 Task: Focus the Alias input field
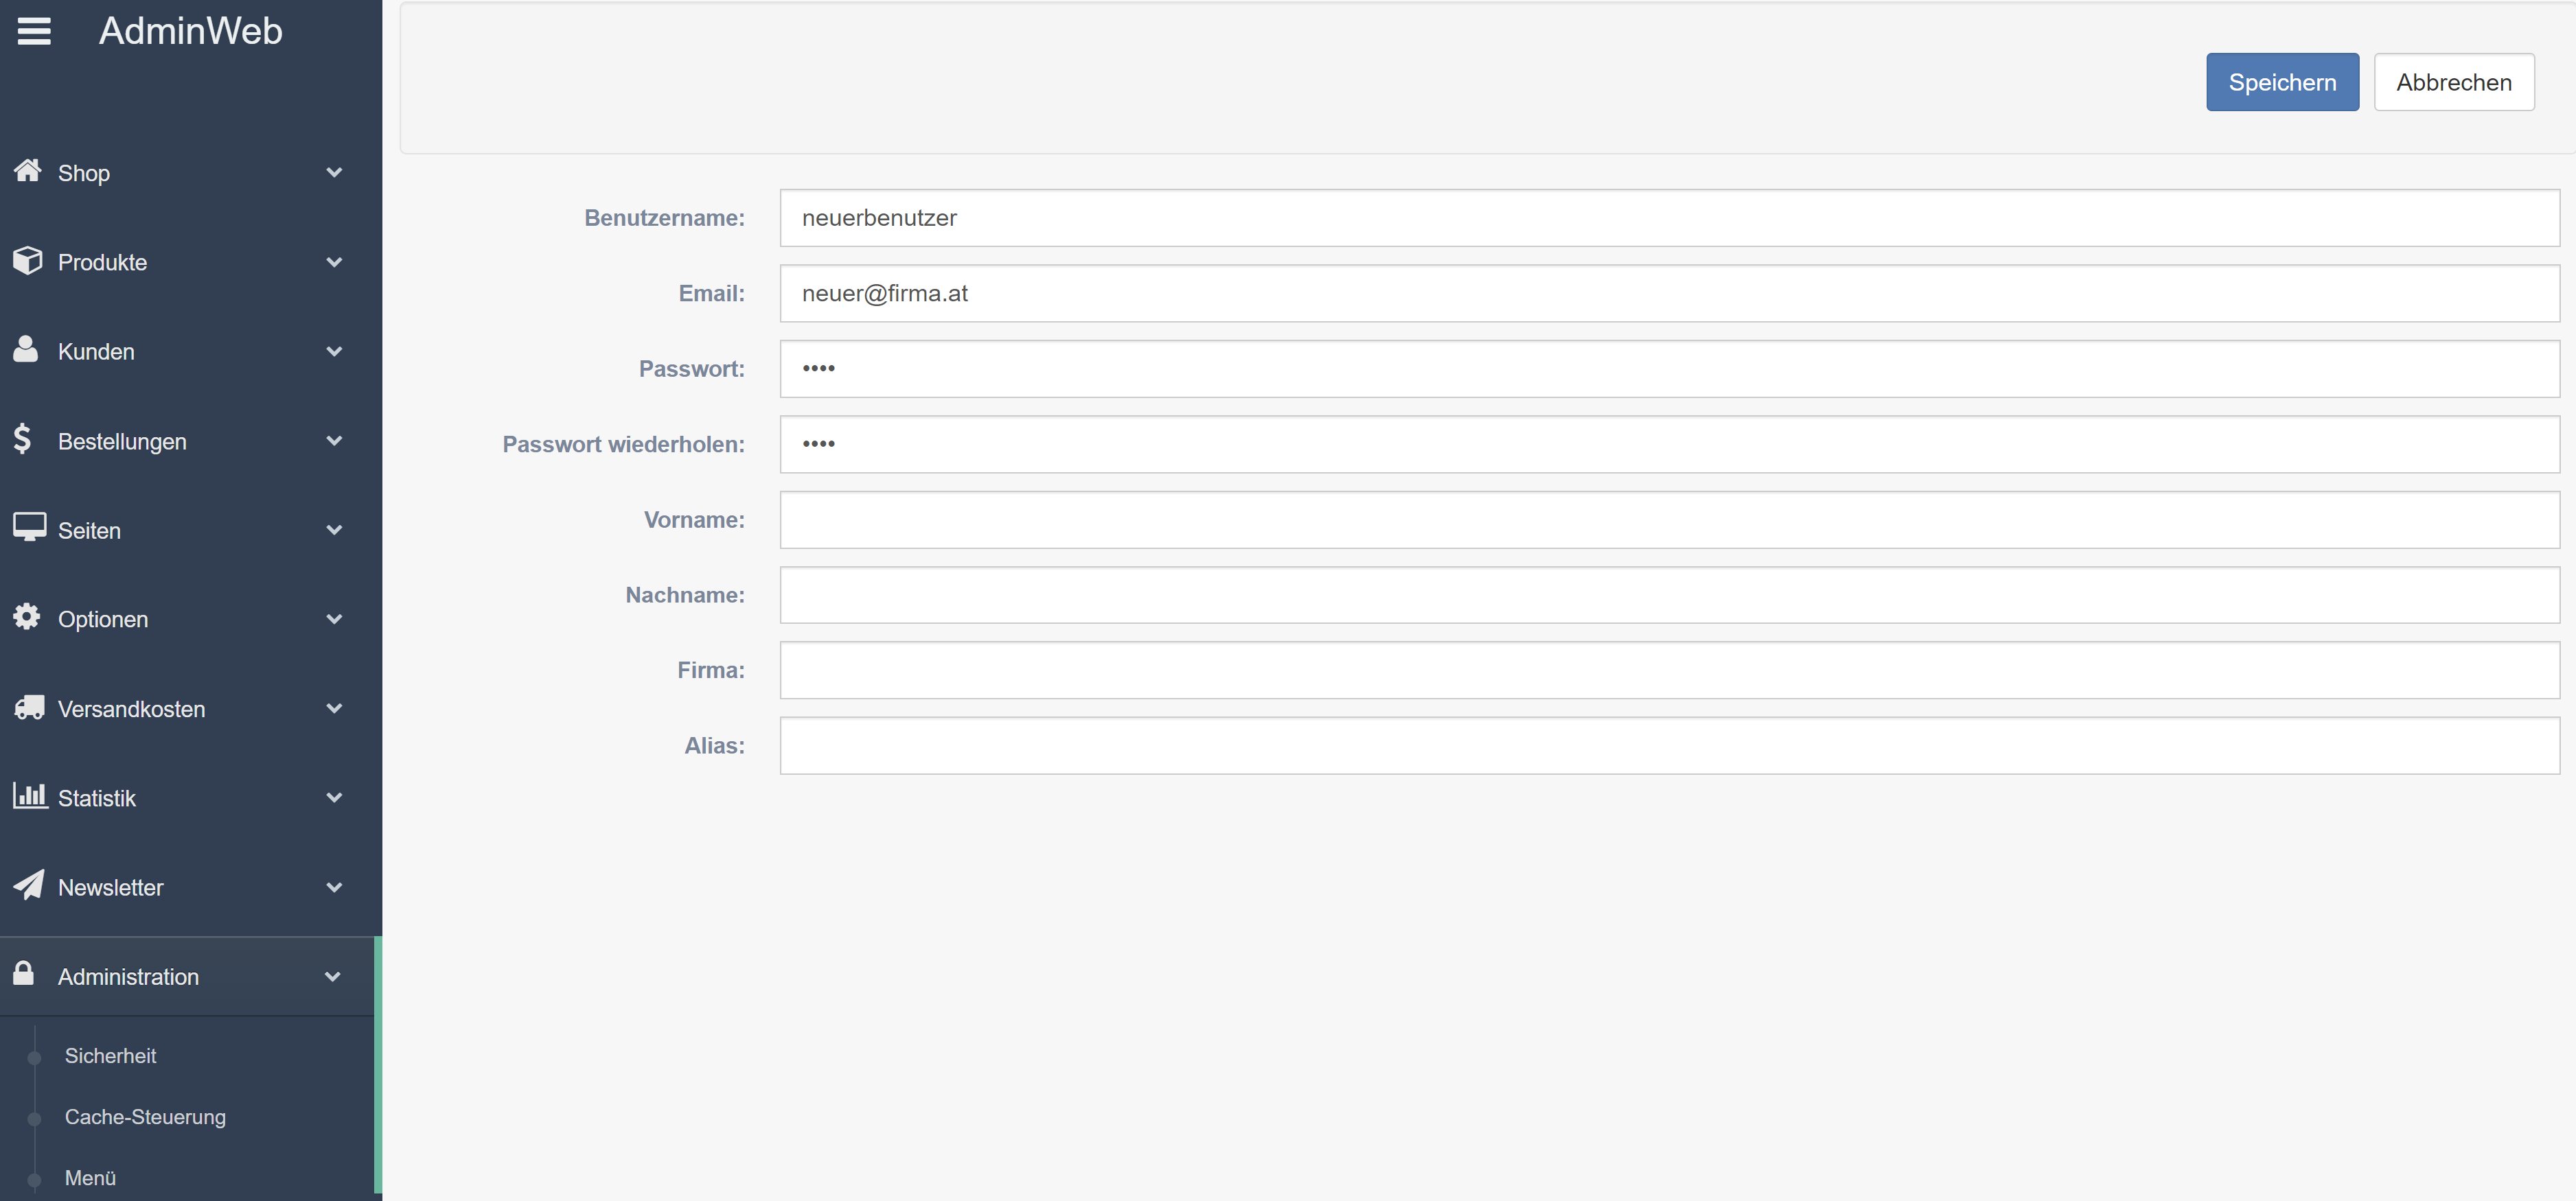click(x=1669, y=746)
